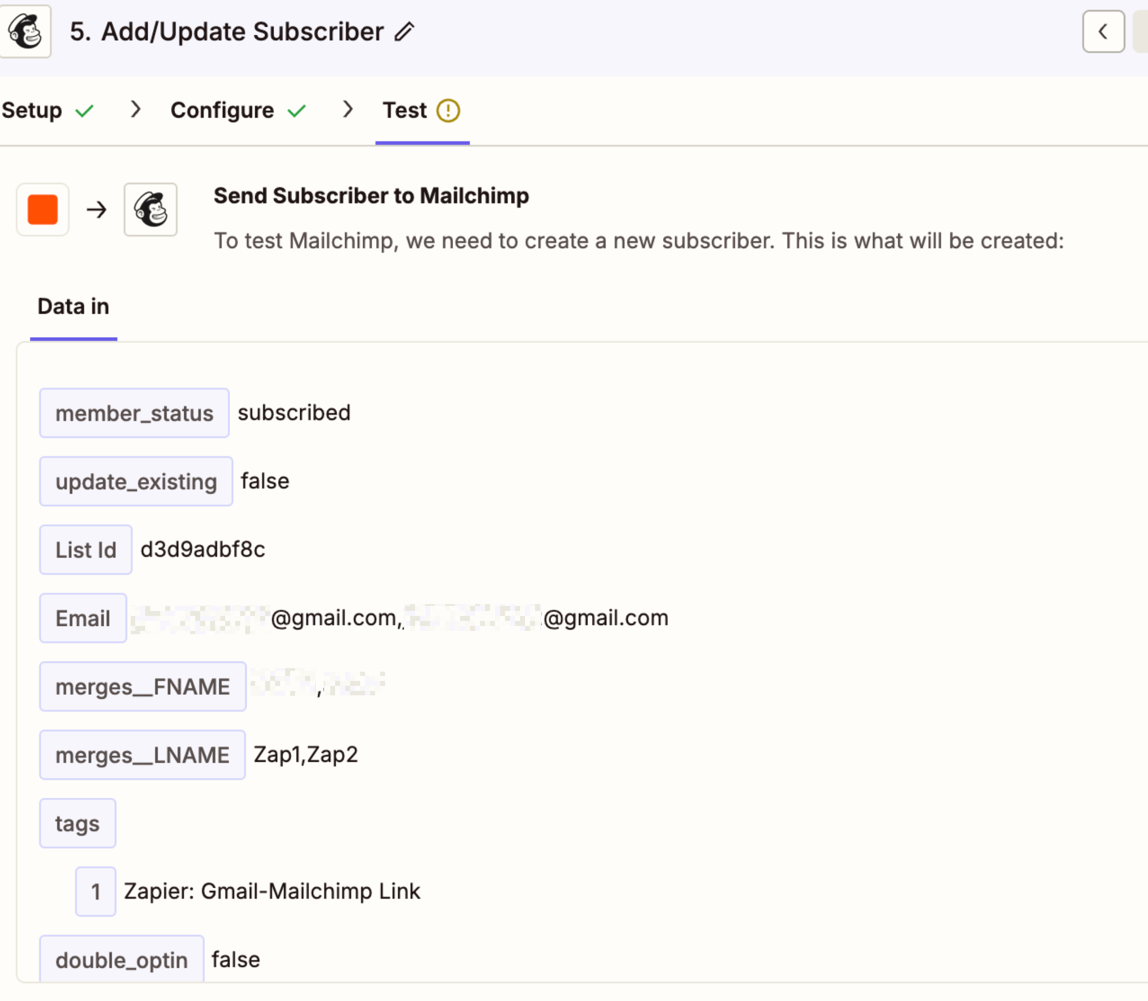Click the tags field label
This screenshot has height=1001, width=1148.
click(78, 823)
